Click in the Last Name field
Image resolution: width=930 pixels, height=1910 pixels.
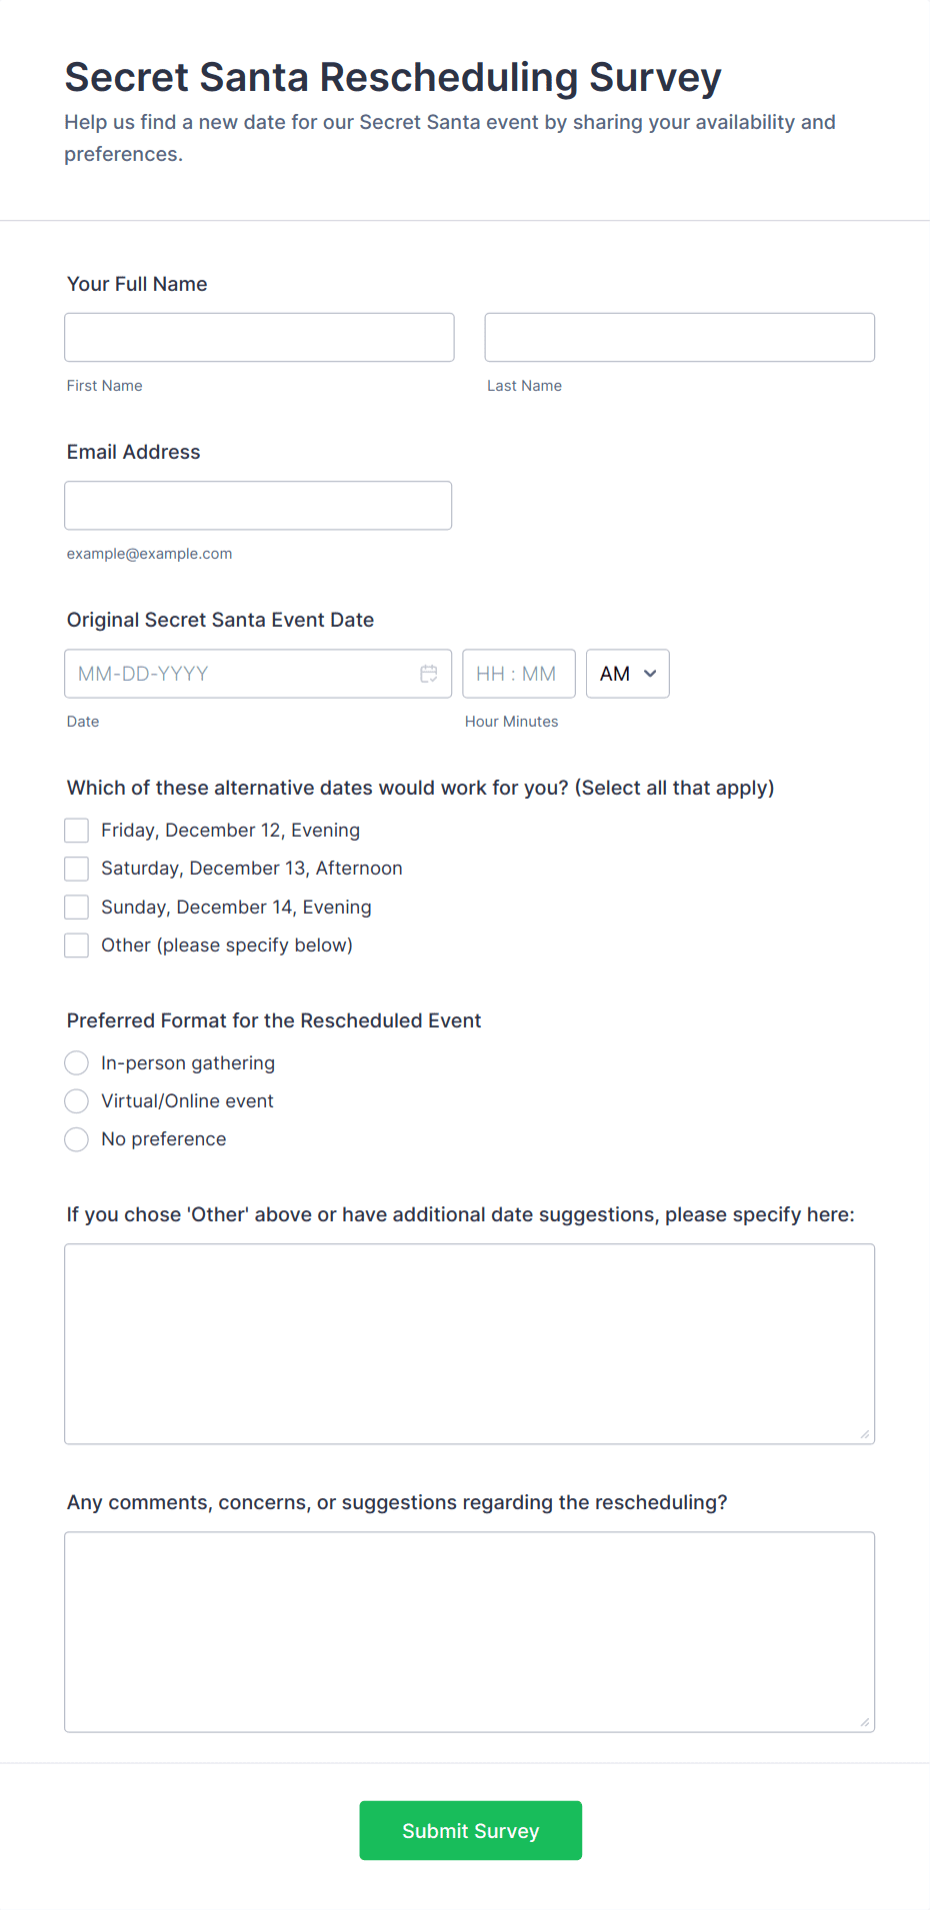(x=679, y=337)
